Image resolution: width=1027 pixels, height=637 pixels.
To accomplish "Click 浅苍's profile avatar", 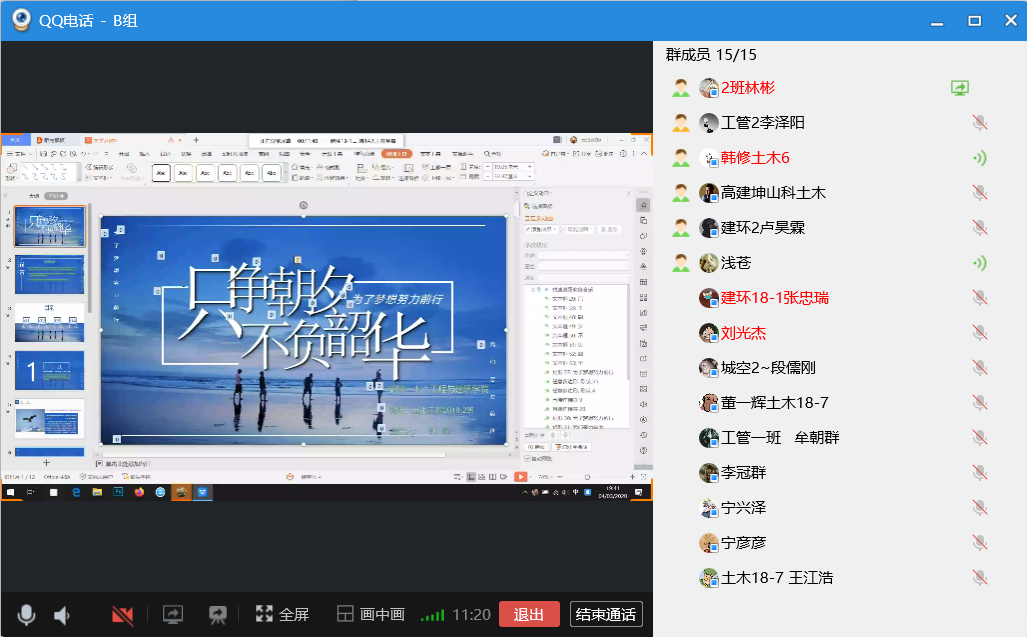I will tap(709, 263).
